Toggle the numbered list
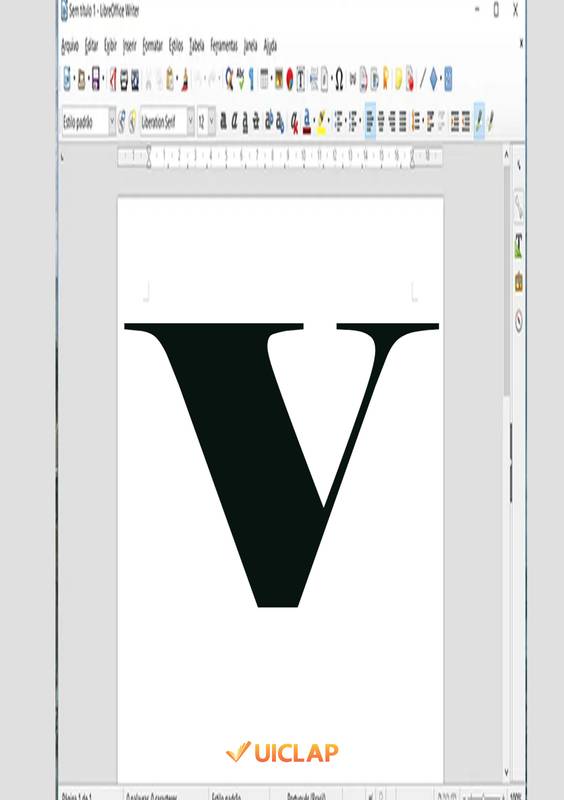The width and height of the screenshot is (564, 800). [353, 122]
